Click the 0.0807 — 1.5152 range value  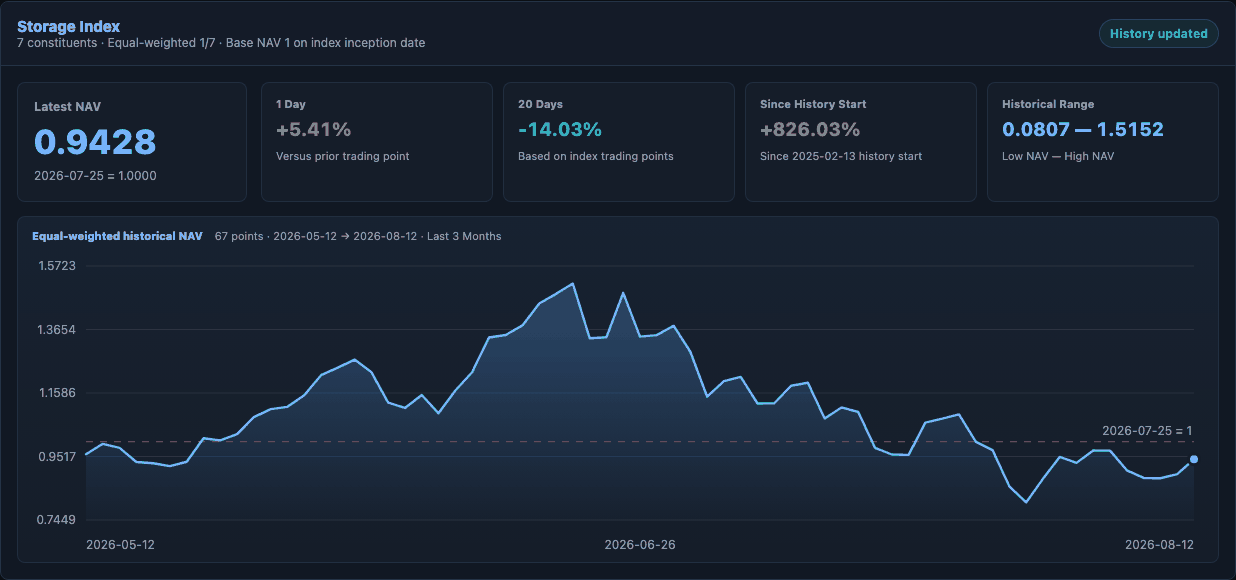[1083, 129]
